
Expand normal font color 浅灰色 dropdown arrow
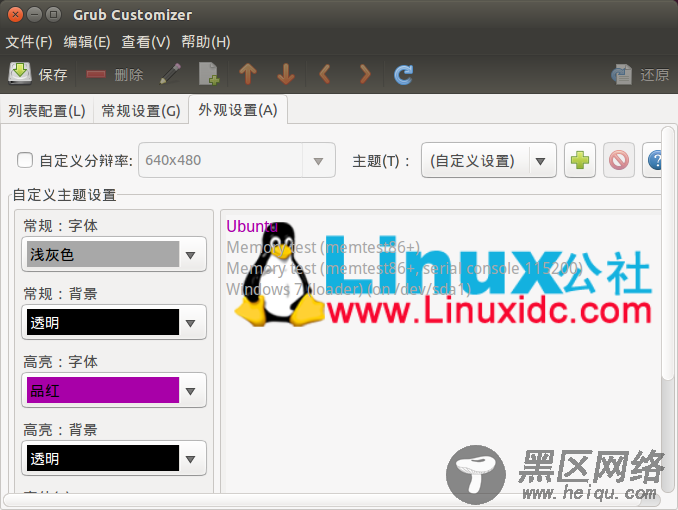(x=191, y=255)
